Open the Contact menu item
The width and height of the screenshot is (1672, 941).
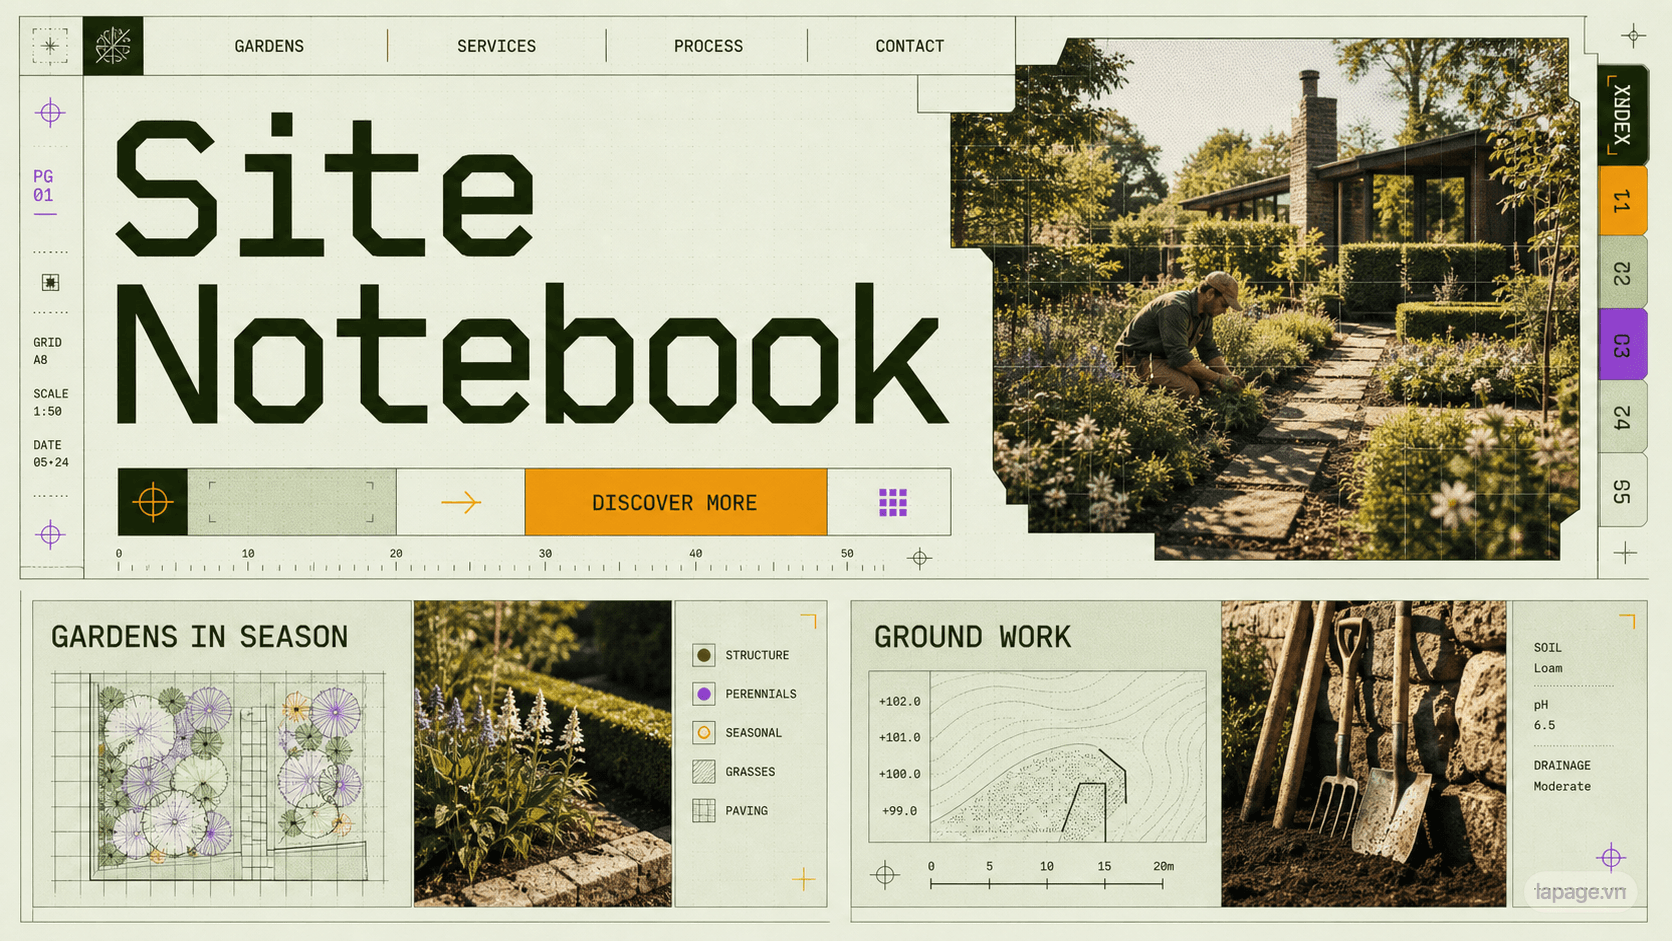coord(910,46)
